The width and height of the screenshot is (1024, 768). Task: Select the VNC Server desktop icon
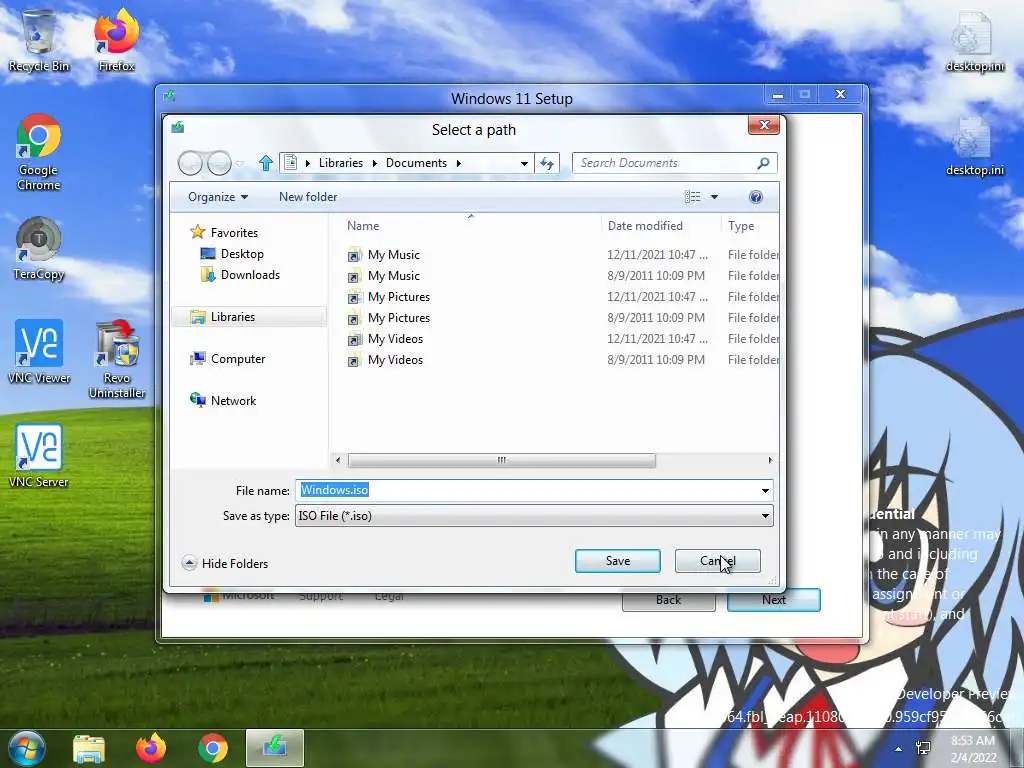39,456
